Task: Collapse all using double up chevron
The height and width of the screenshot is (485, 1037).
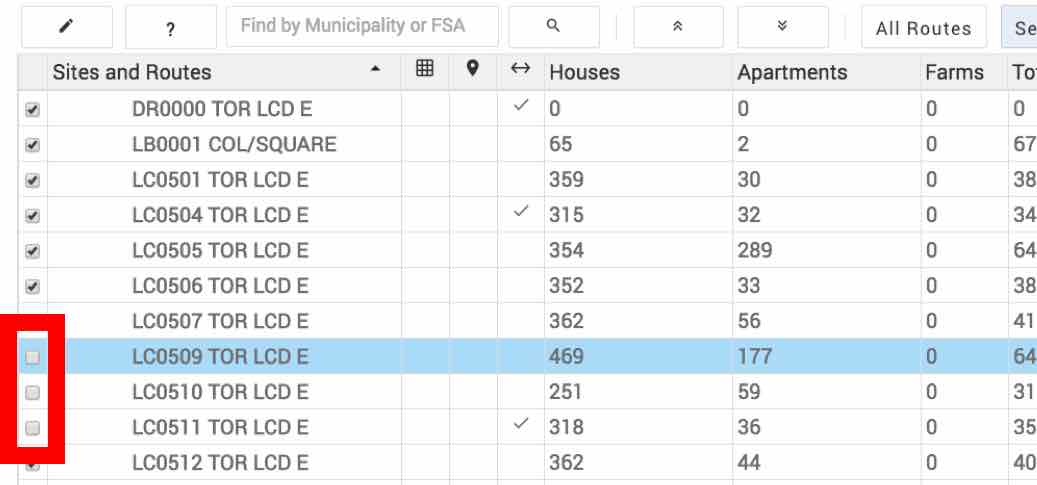Action: point(677,27)
